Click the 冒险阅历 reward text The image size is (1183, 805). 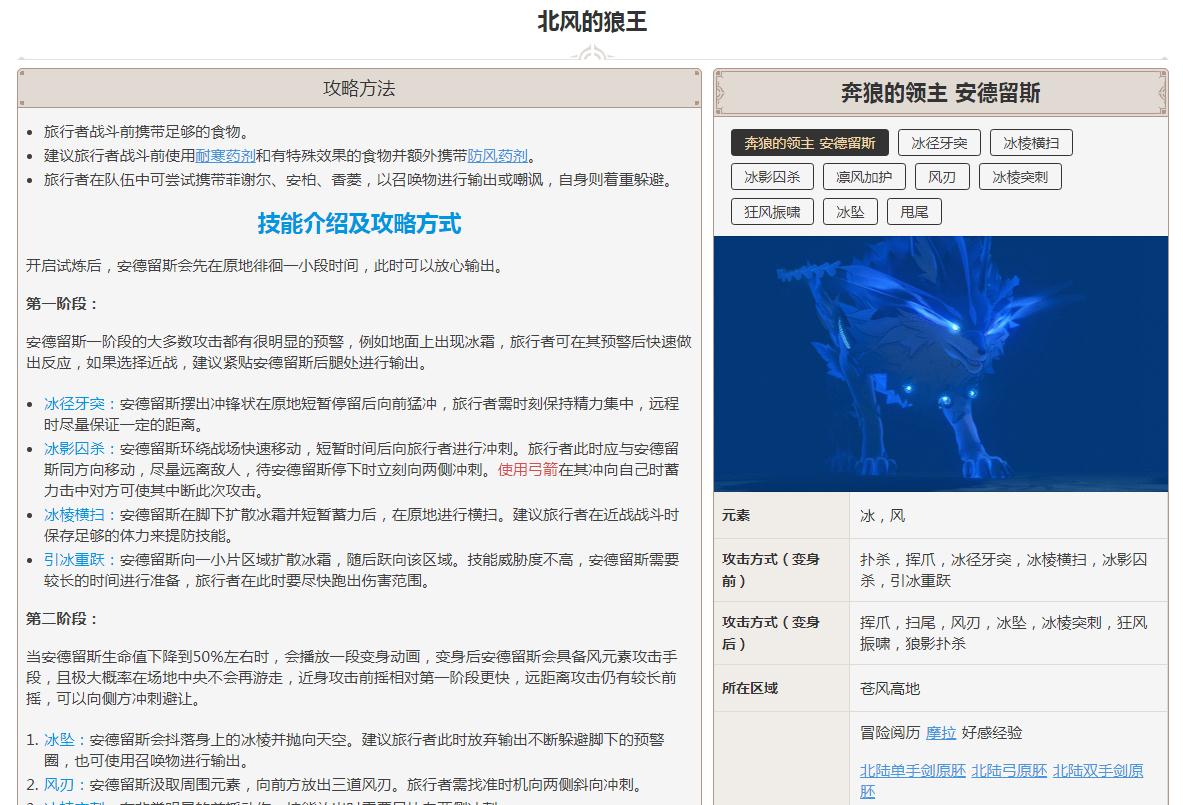tap(890, 733)
